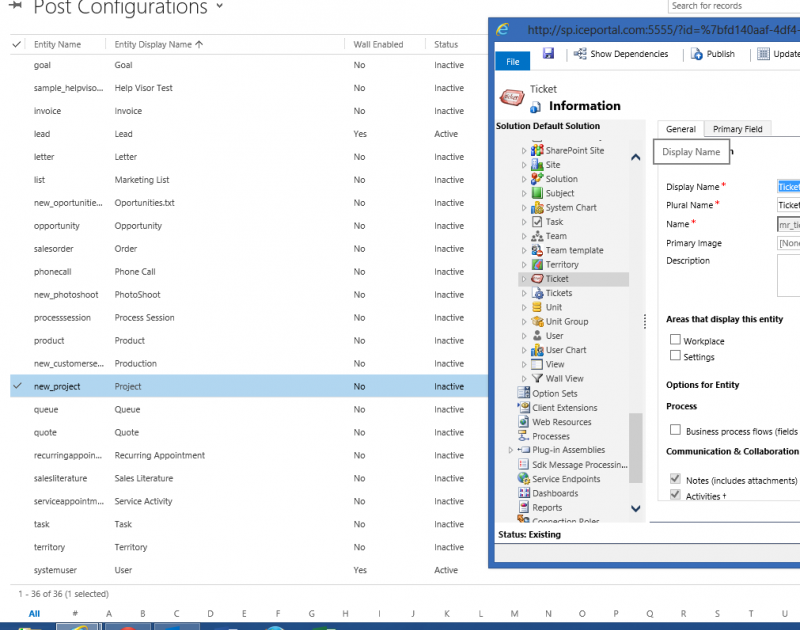The height and width of the screenshot is (630, 800).
Task: Enable the Workplace area checkbox
Action: (x=675, y=341)
